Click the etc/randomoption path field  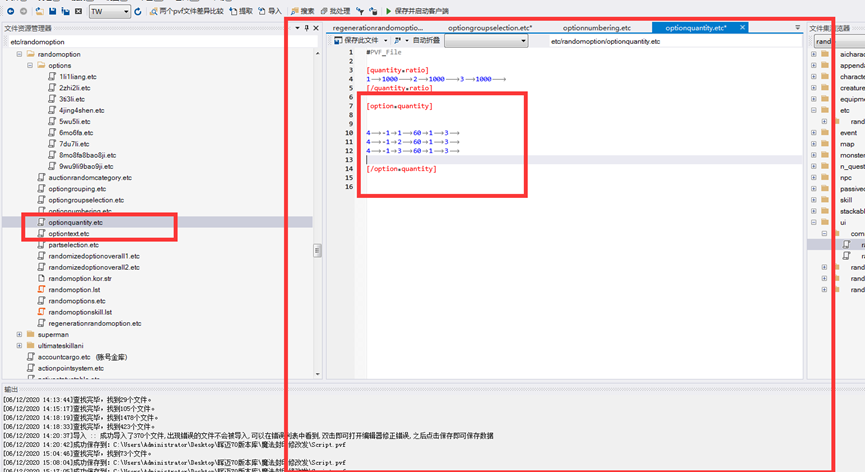coord(150,42)
